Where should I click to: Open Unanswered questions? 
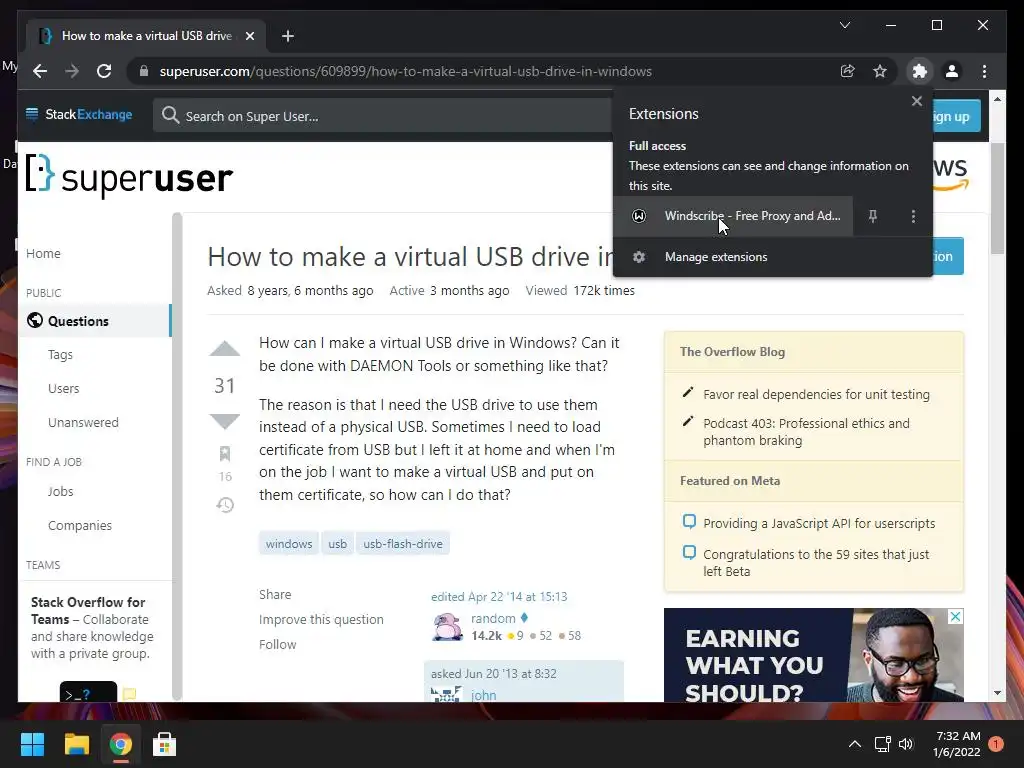[x=83, y=423]
